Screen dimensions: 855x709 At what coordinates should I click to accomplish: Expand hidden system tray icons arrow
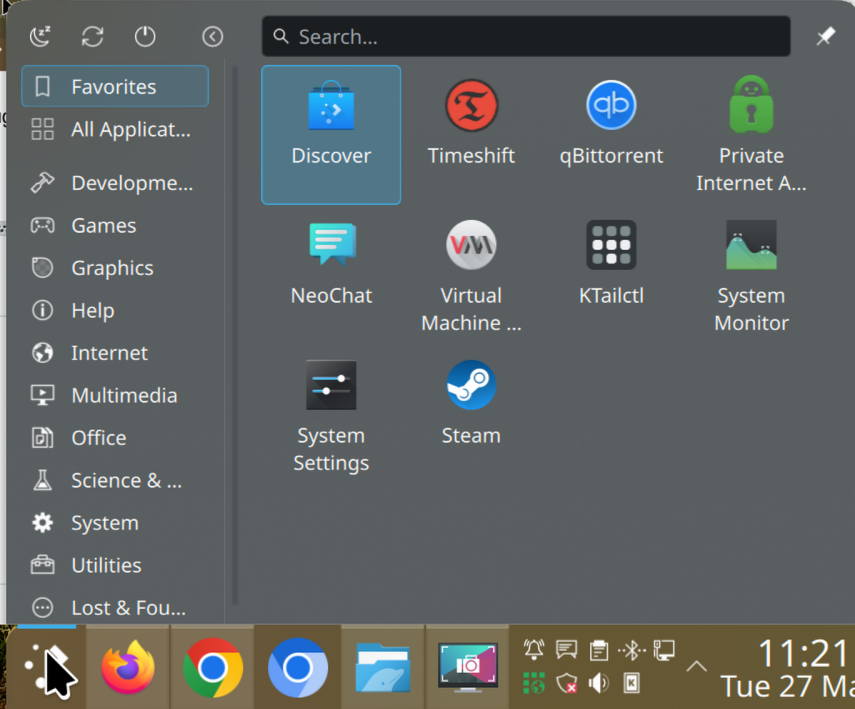click(x=696, y=667)
